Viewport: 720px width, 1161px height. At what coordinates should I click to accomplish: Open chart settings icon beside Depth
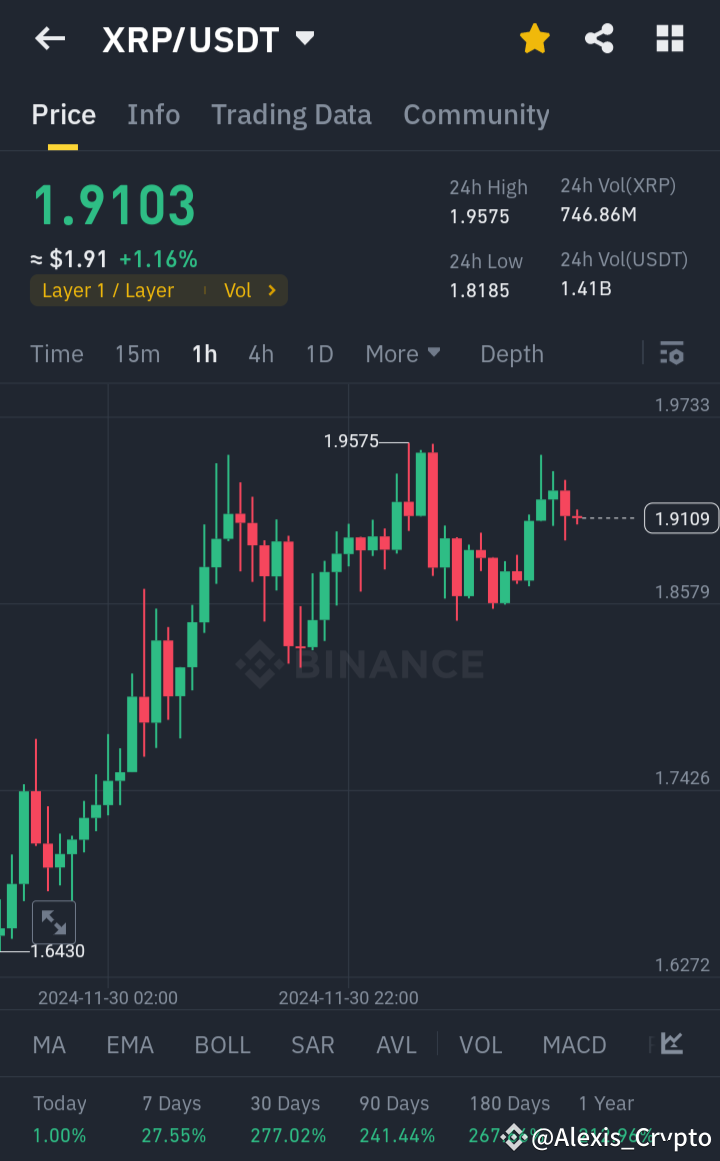click(x=671, y=353)
